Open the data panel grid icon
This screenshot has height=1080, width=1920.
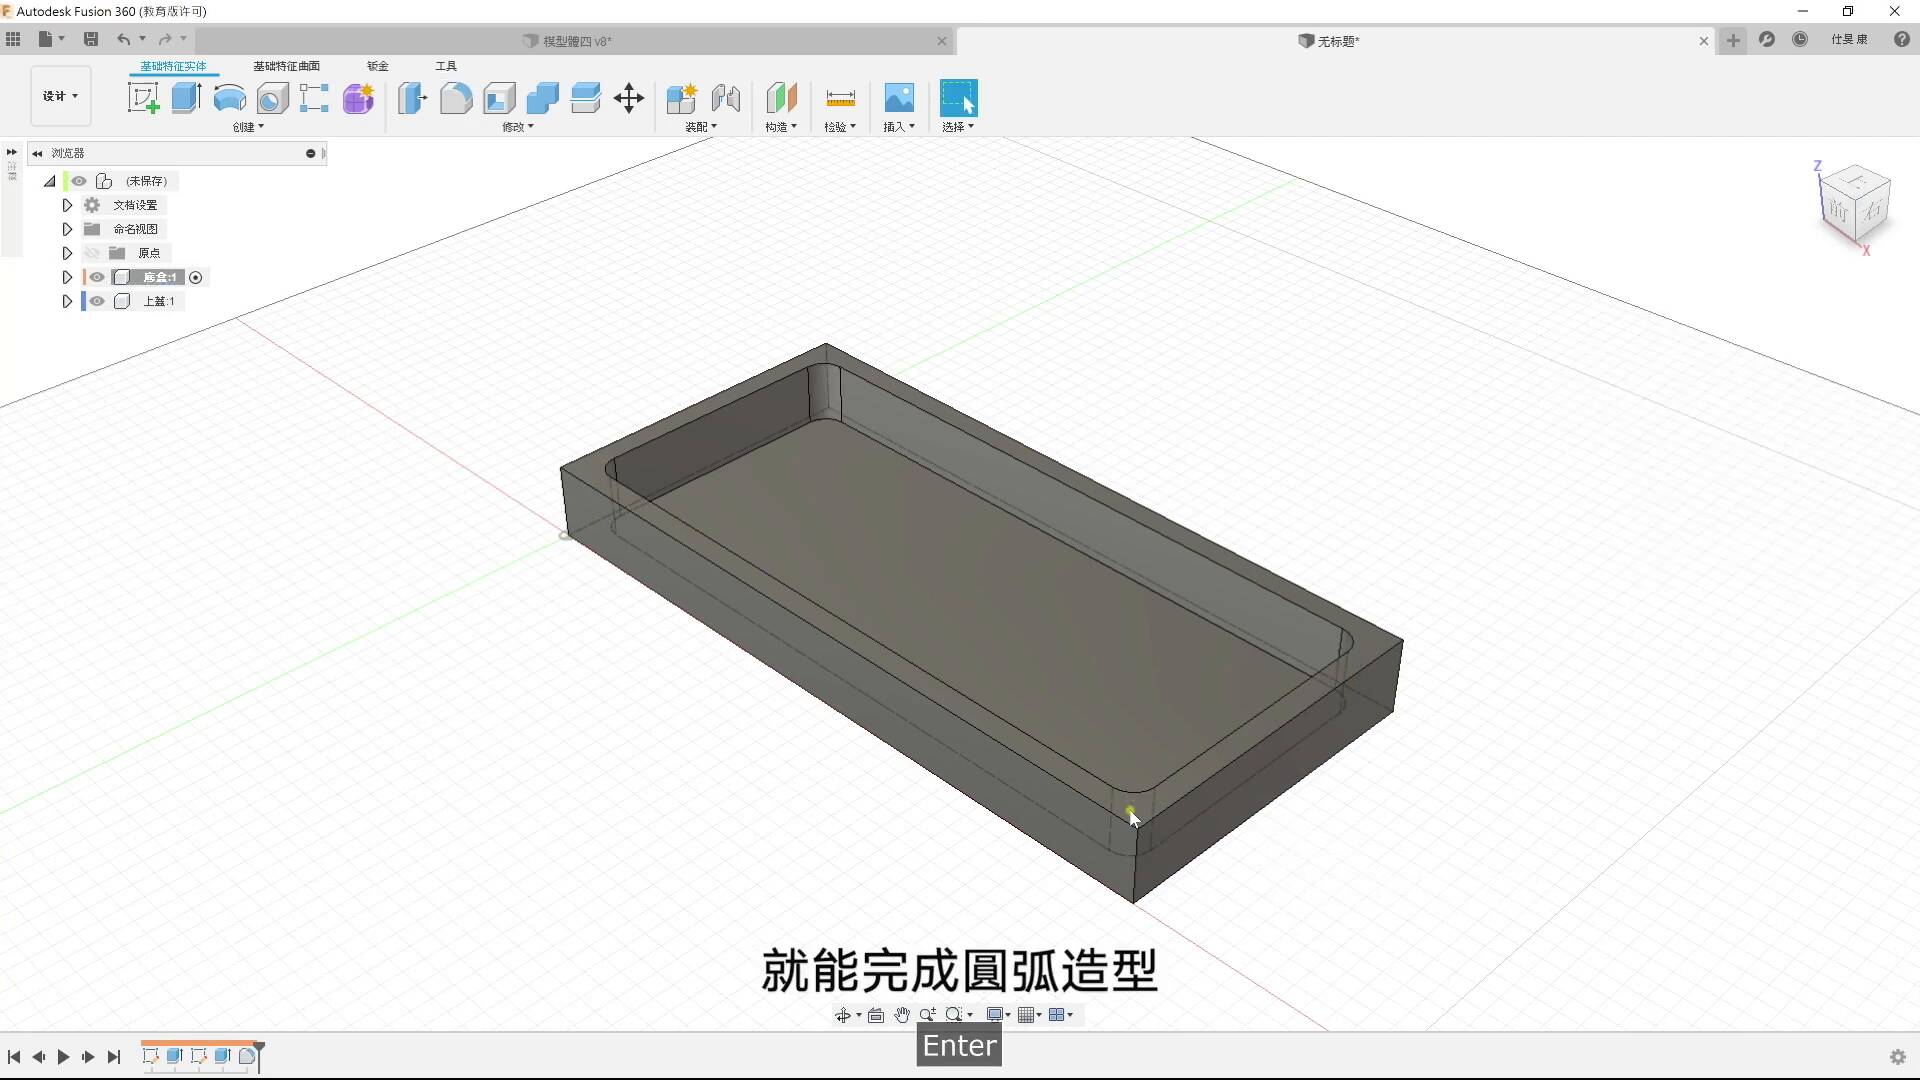click(x=13, y=39)
